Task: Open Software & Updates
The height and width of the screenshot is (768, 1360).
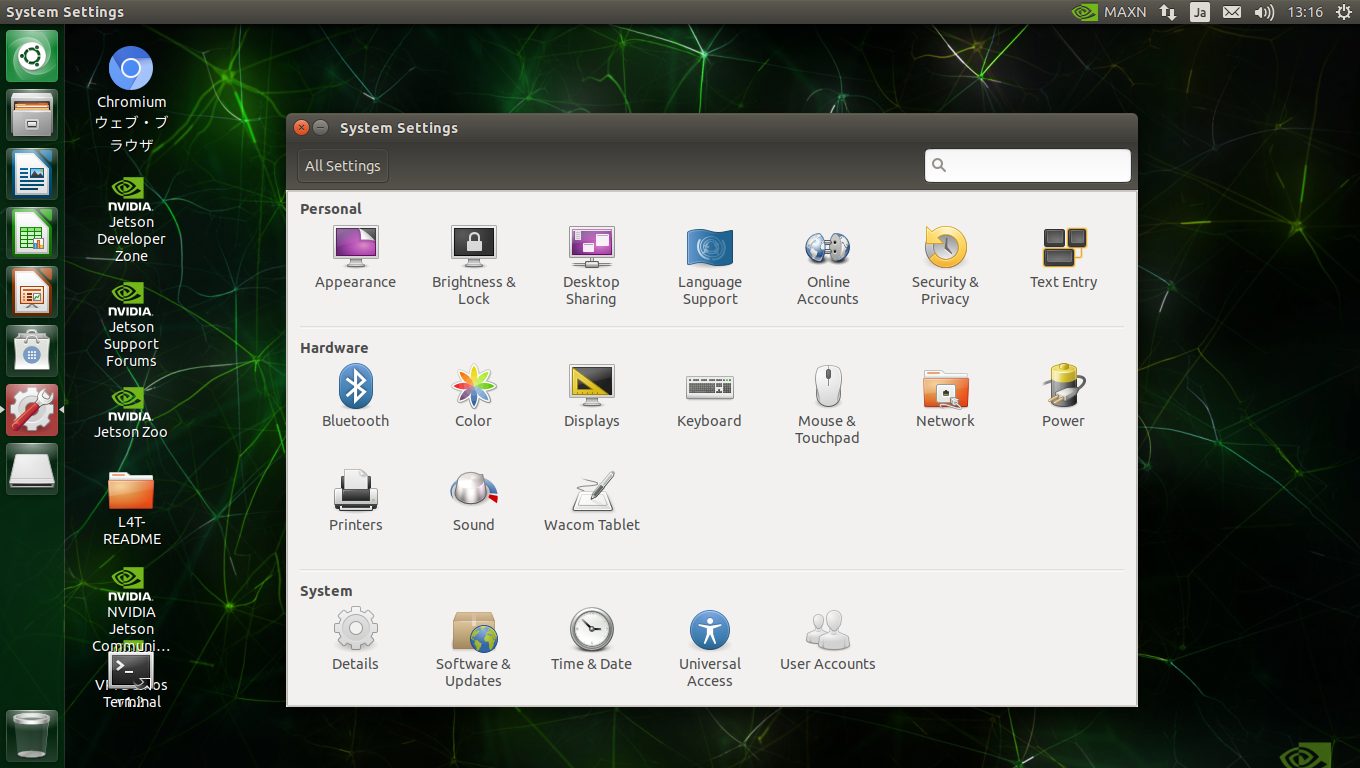Action: 473,647
